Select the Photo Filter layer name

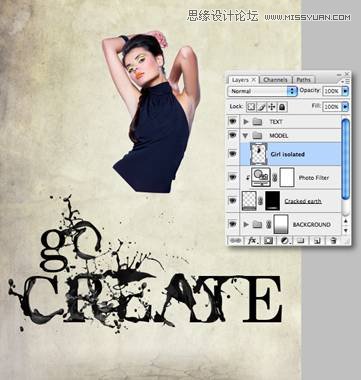(314, 178)
